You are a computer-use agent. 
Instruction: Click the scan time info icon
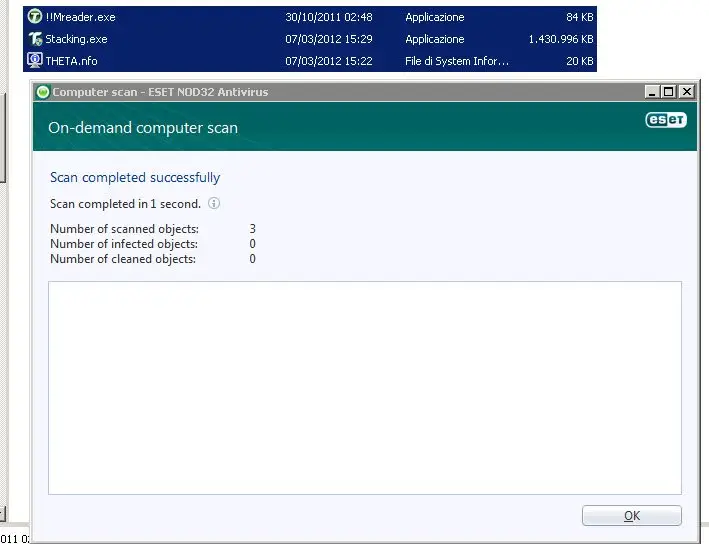coord(214,203)
